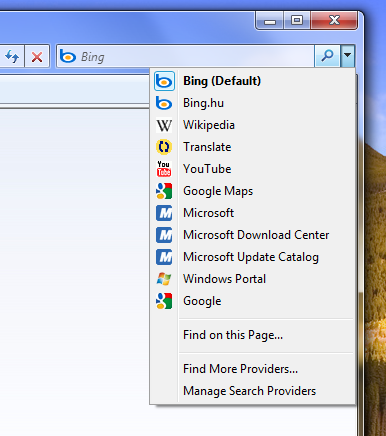Choose Google at the bottom of providers
The height and width of the screenshot is (436, 386).
pyautogui.click(x=253, y=301)
